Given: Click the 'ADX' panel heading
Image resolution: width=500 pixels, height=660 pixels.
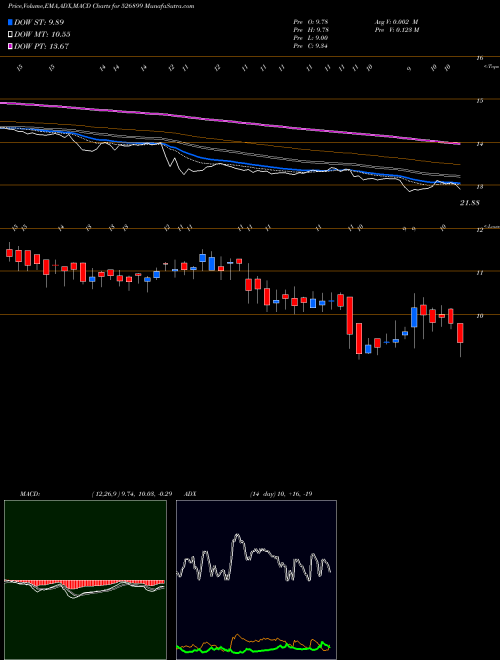Looking at the screenshot, I should click(x=190, y=494).
